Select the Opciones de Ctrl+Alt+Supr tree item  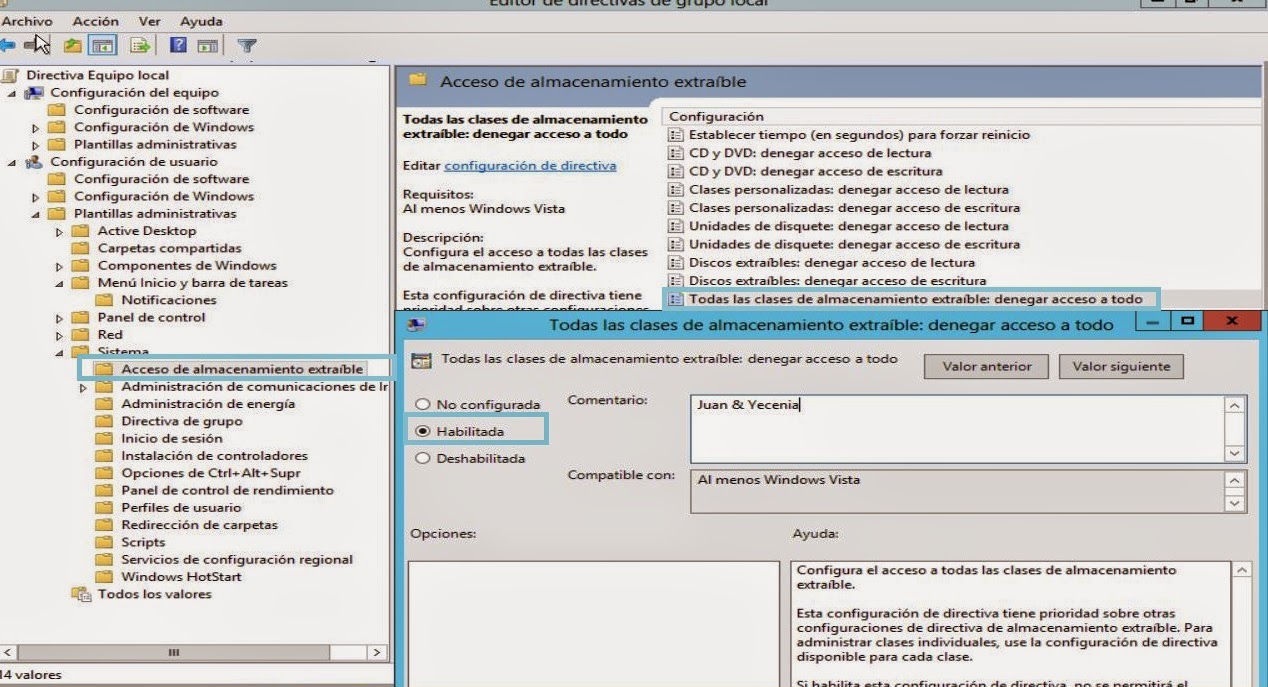click(x=211, y=473)
